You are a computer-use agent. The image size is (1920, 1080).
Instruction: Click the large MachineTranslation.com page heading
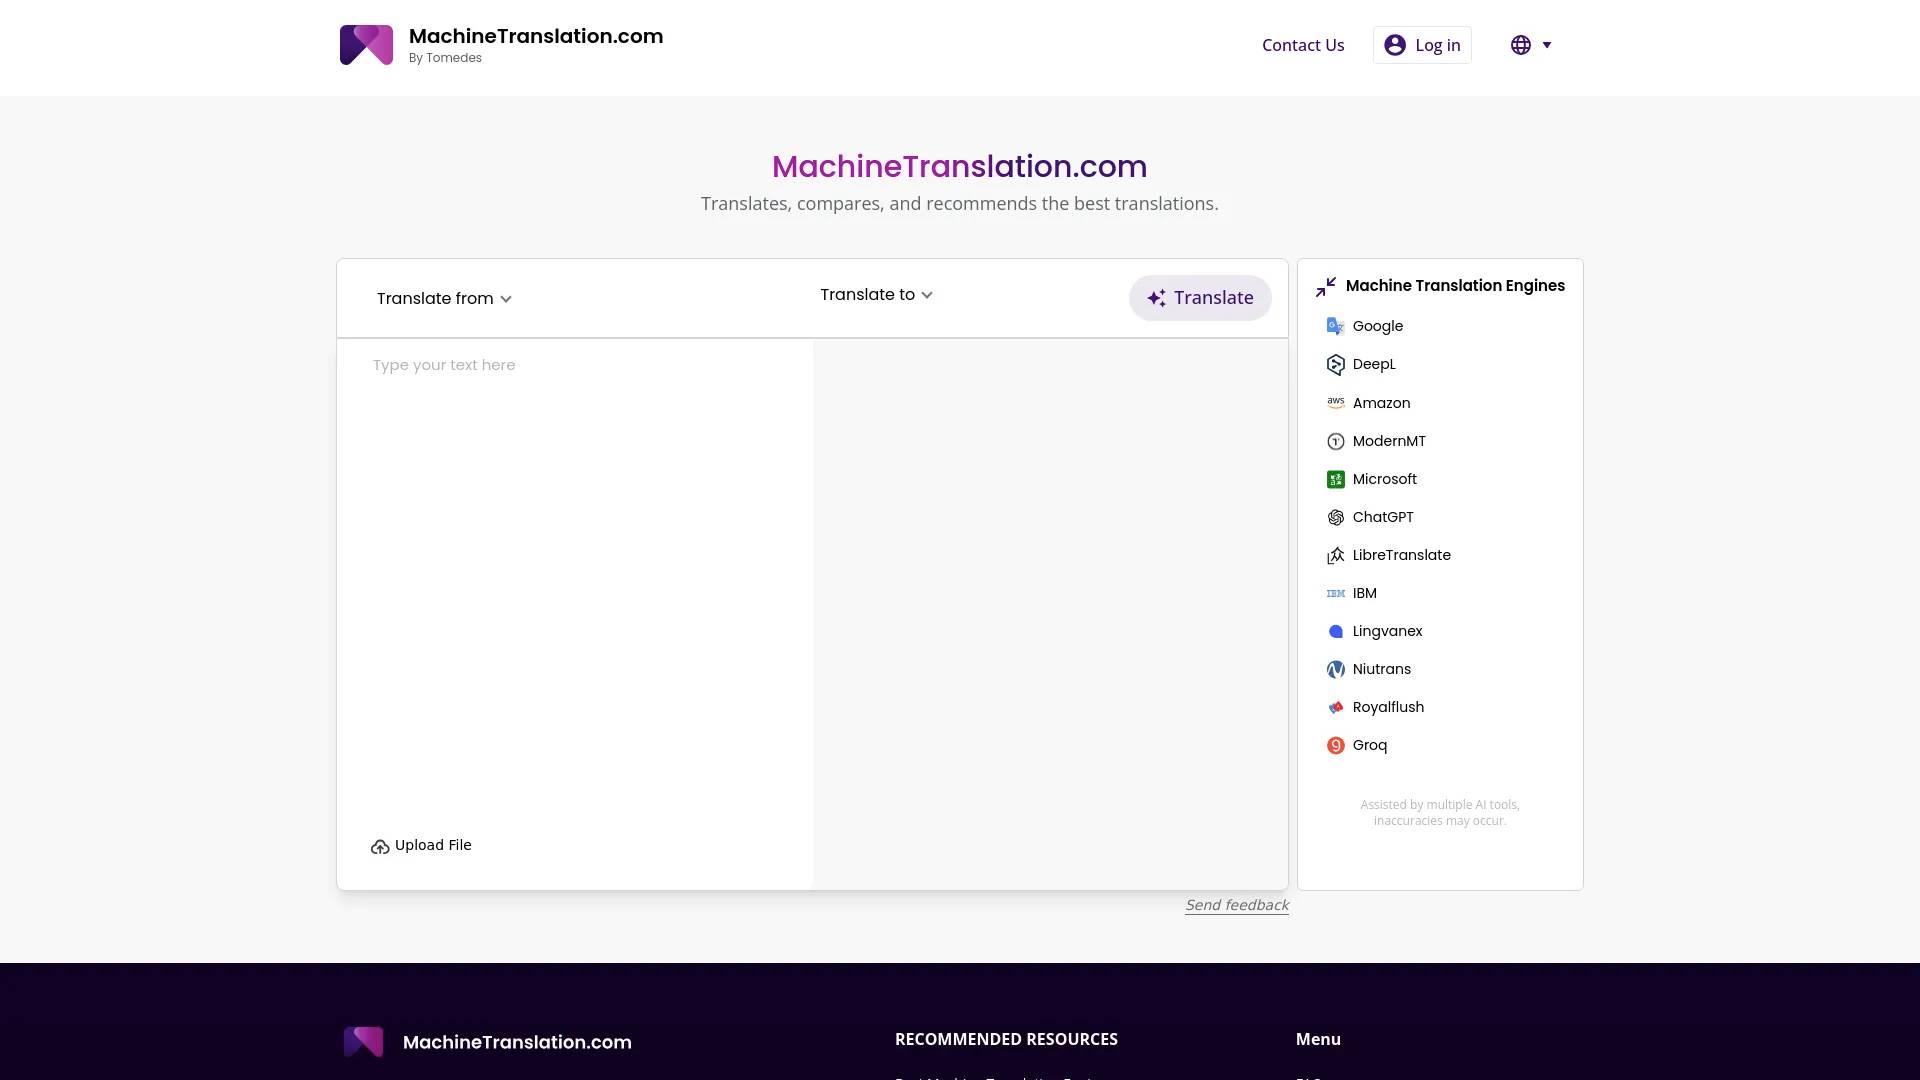[959, 167]
